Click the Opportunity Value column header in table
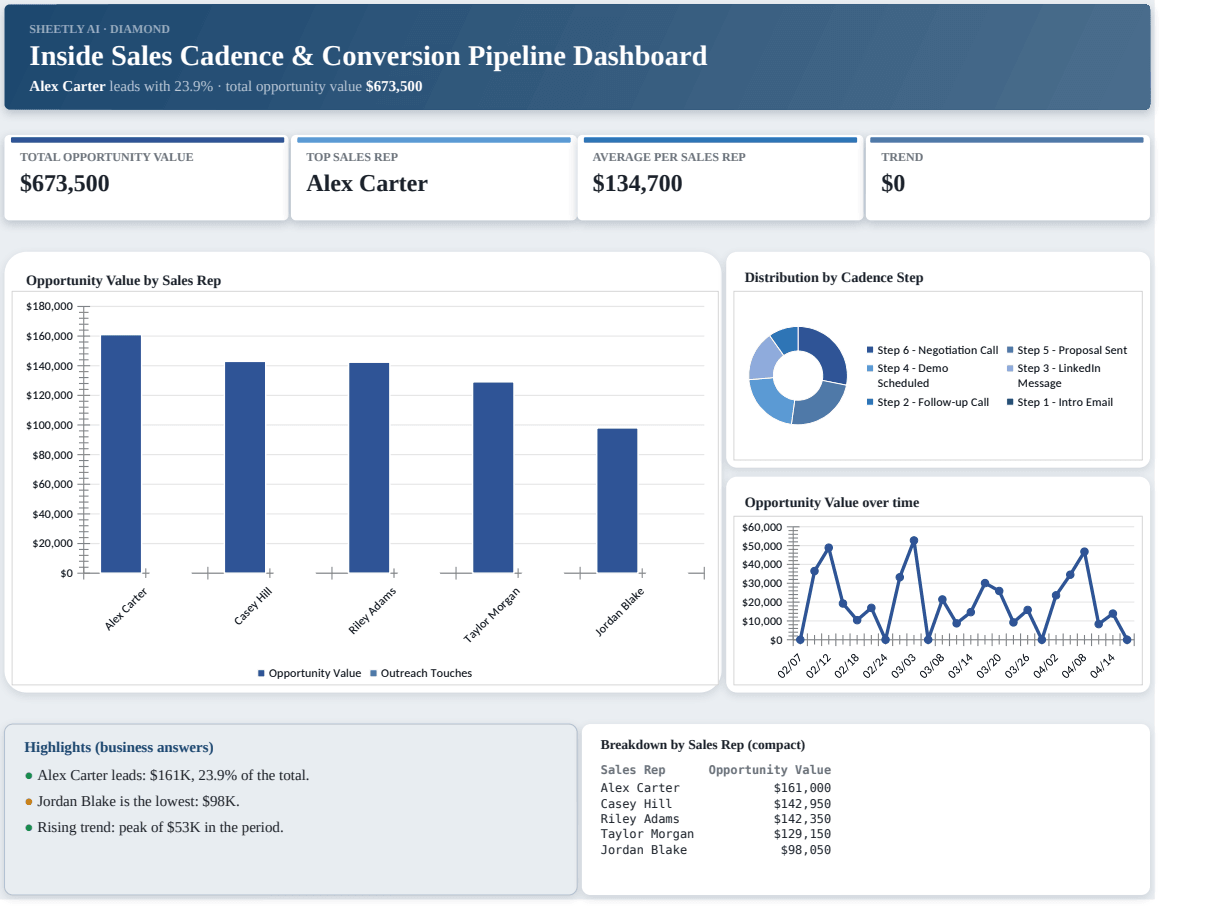 (770, 770)
